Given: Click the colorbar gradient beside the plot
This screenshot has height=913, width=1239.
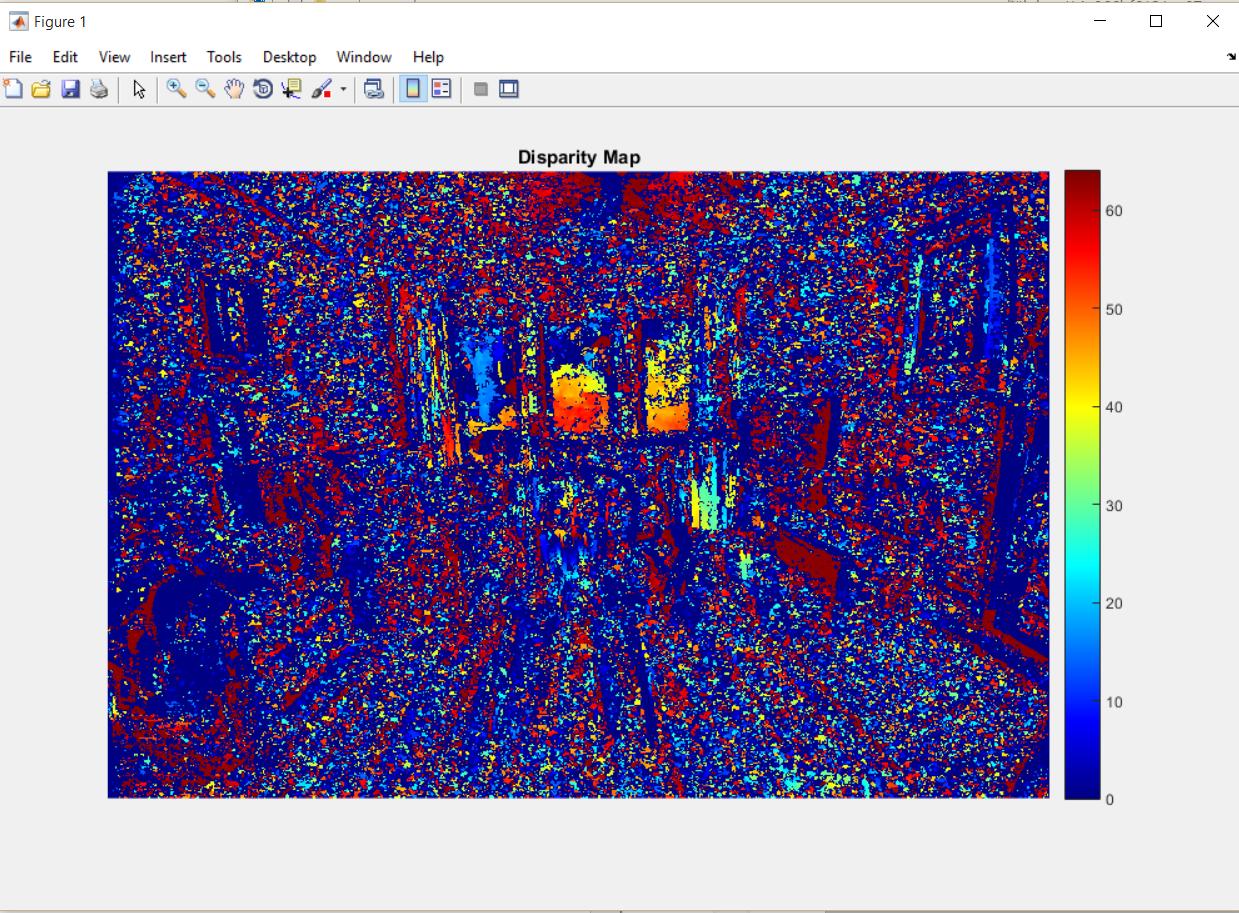Looking at the screenshot, I should tap(1081, 484).
